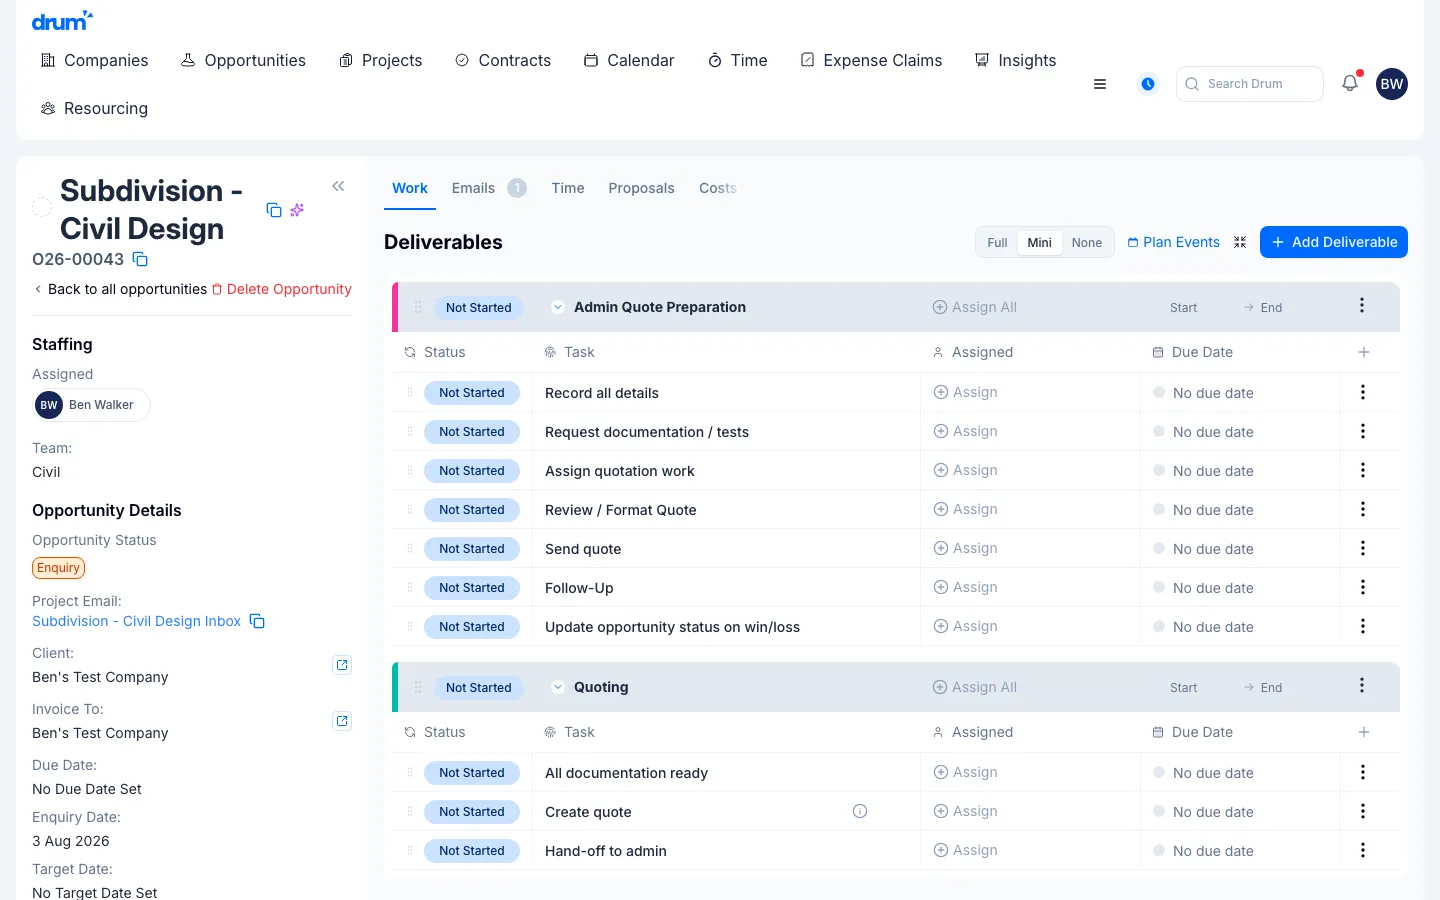The image size is (1440, 900).
Task: Open the Enquiry opportunity status dropdown
Action: [x=59, y=568]
